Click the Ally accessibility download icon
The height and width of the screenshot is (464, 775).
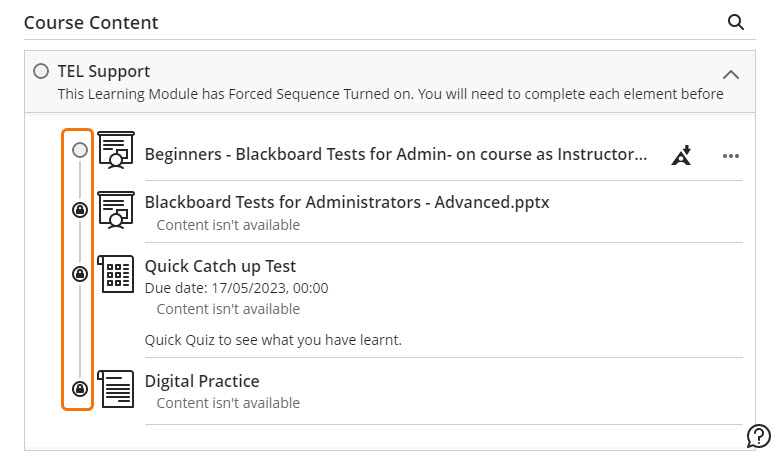(x=681, y=155)
